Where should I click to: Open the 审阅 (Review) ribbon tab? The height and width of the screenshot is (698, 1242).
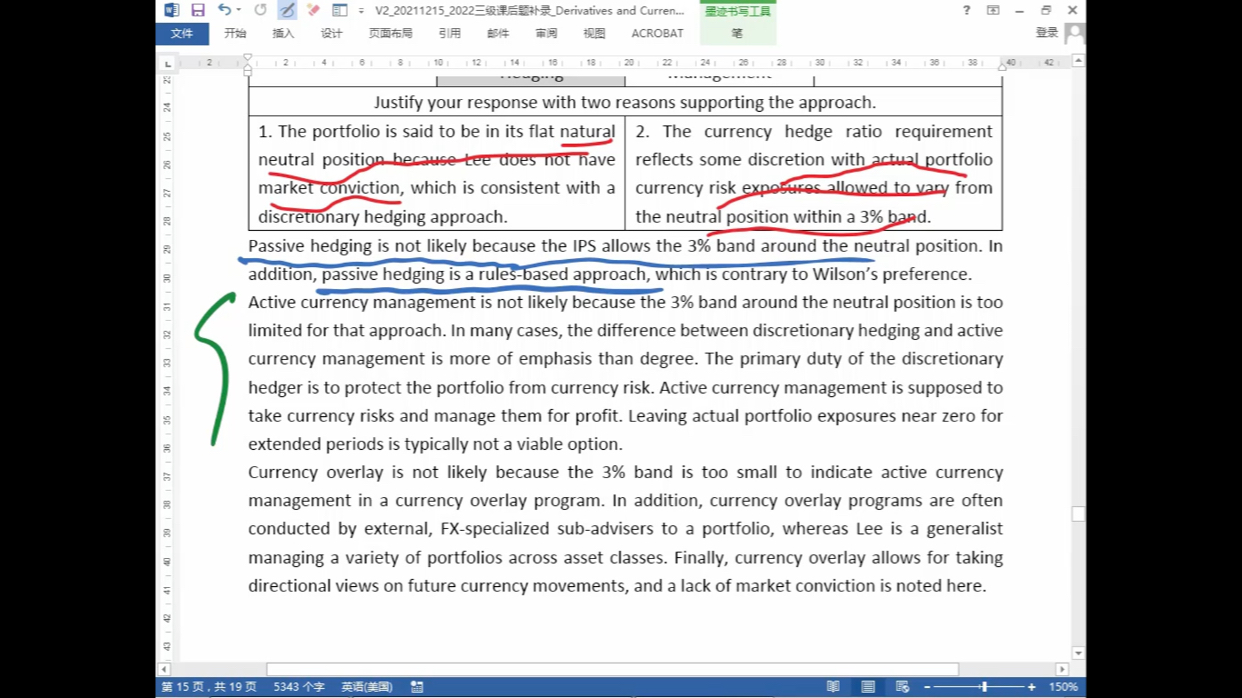click(546, 33)
